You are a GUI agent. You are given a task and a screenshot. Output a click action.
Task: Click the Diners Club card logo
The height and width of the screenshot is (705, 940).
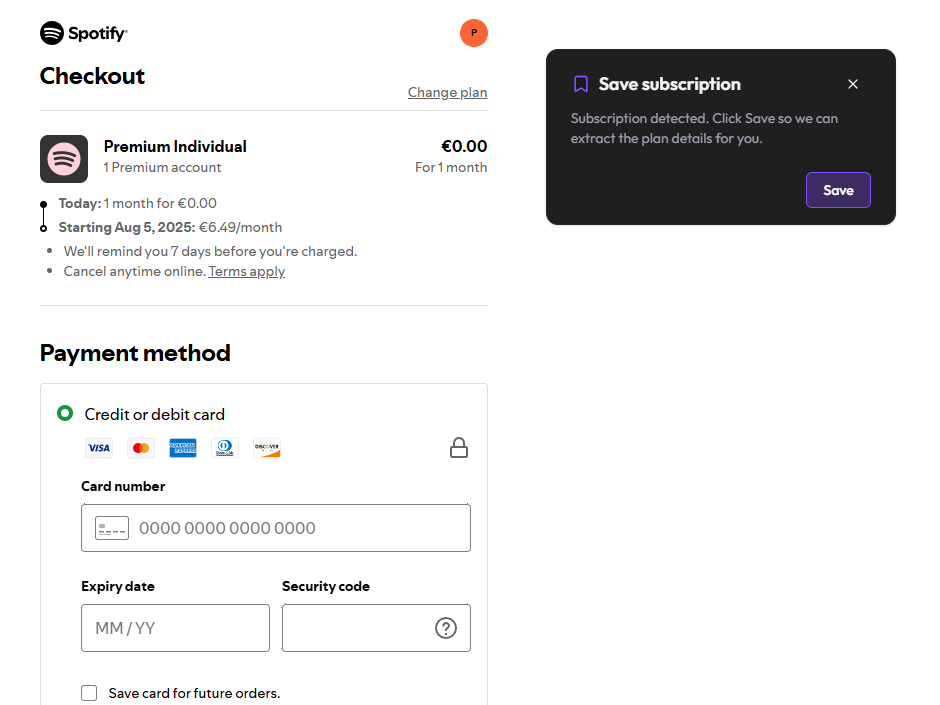[x=225, y=448]
